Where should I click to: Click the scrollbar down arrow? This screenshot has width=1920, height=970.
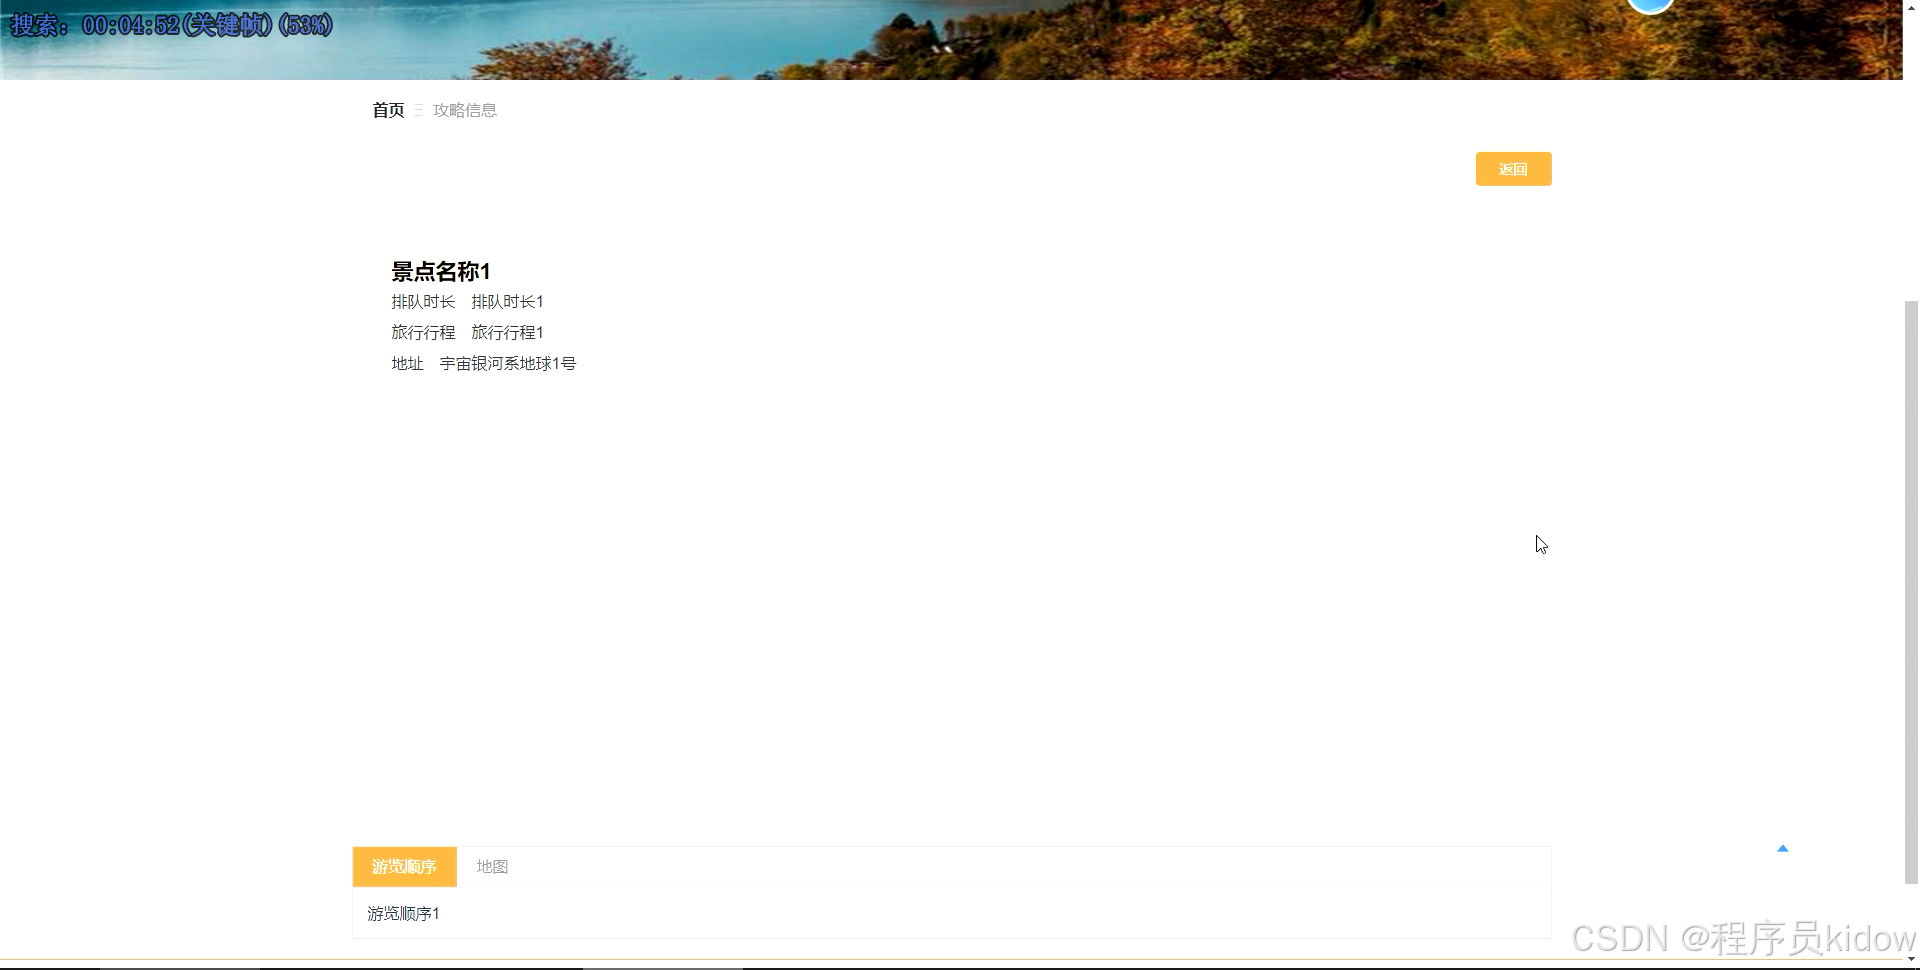pyautogui.click(x=1911, y=962)
